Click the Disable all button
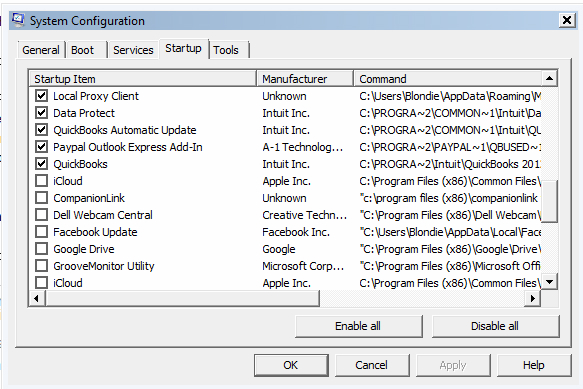The width and height of the screenshot is (583, 389). pos(495,326)
